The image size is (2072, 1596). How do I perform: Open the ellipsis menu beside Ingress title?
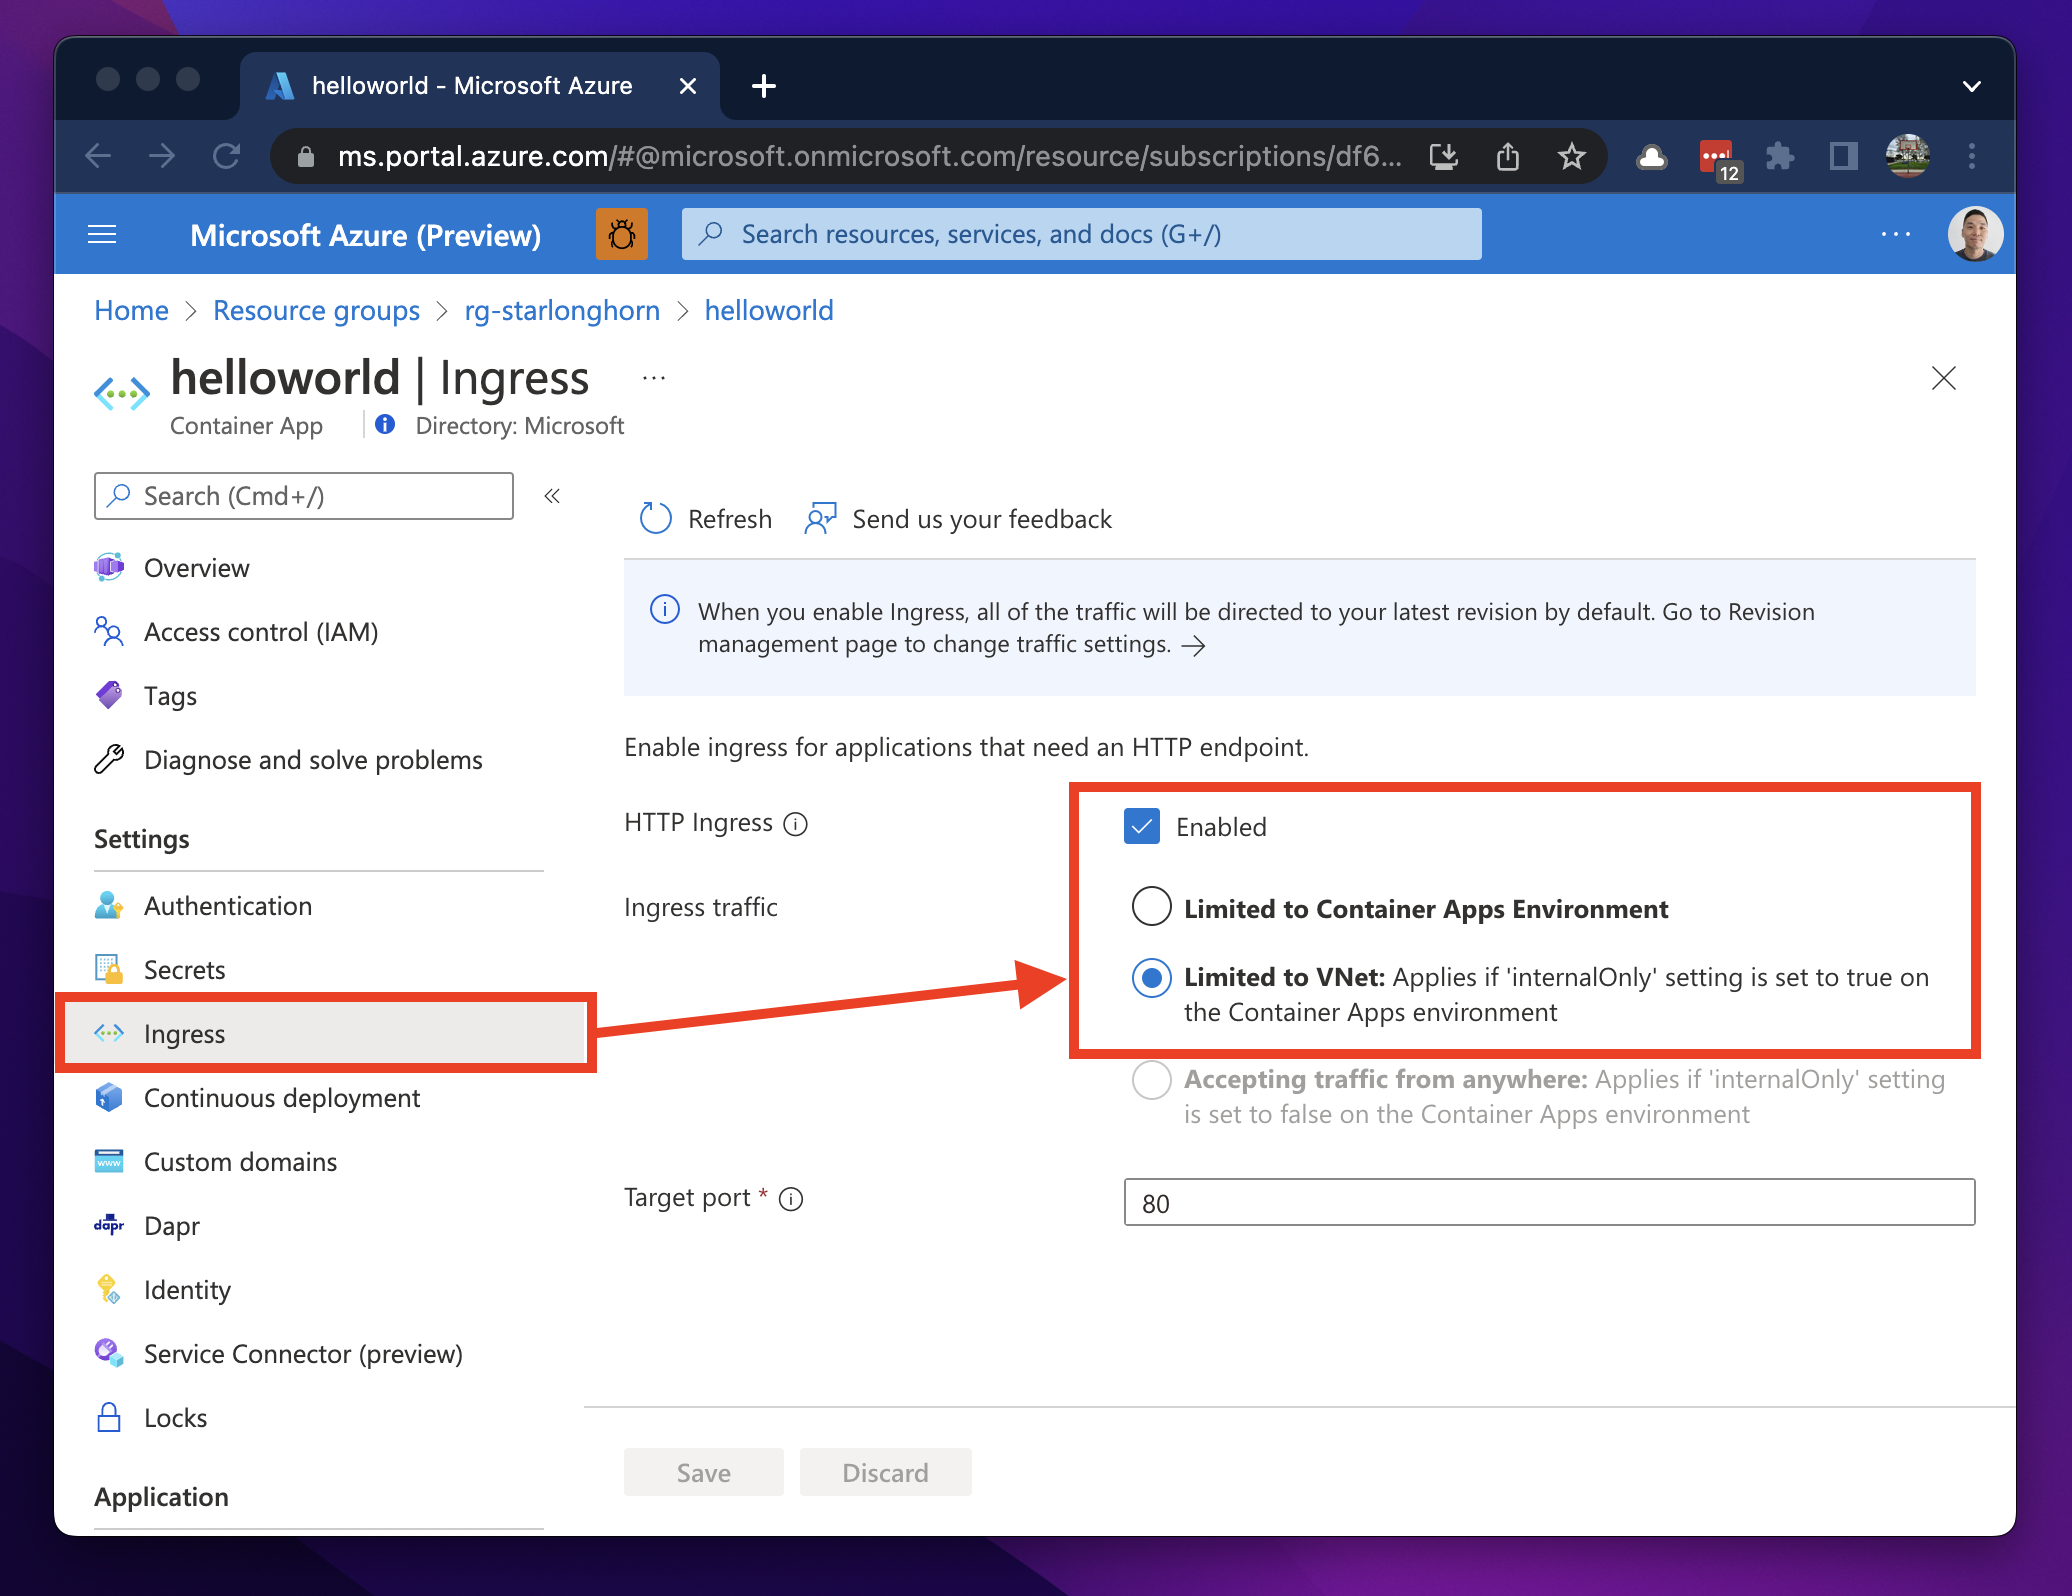coord(654,378)
